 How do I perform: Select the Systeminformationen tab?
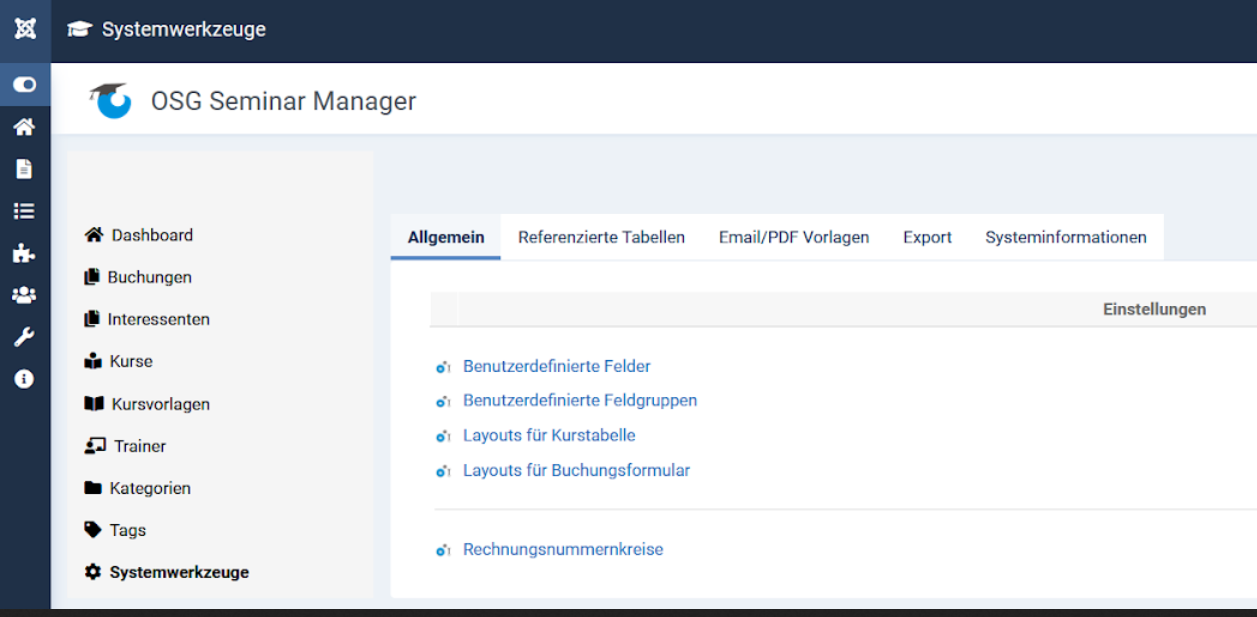[x=1065, y=238]
